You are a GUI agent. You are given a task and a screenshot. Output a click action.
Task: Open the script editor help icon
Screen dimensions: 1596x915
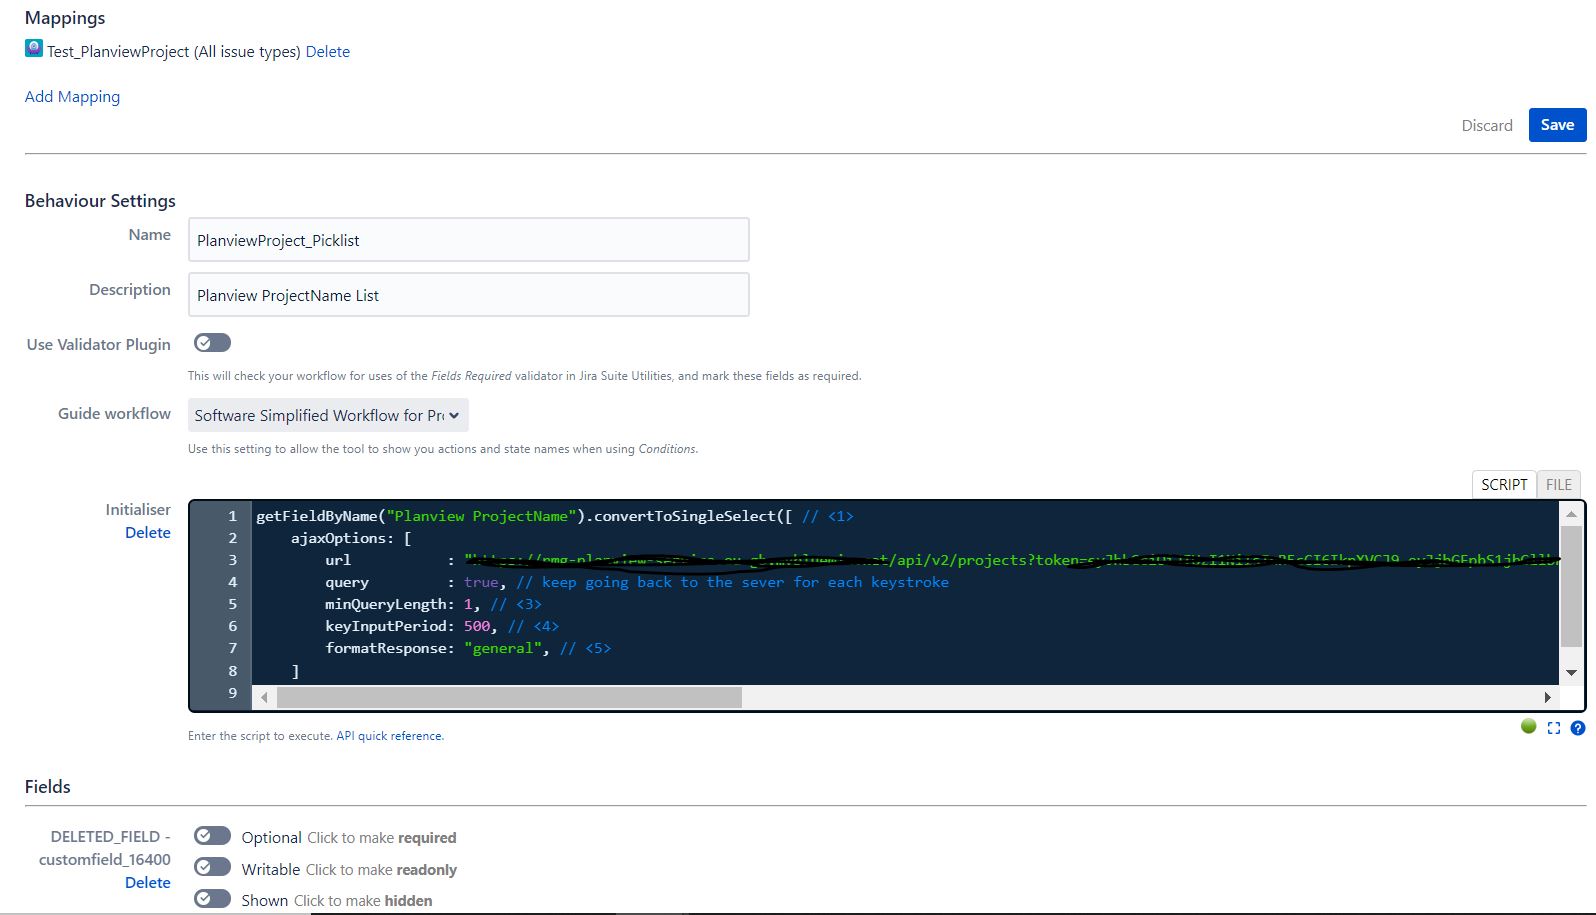(1578, 728)
